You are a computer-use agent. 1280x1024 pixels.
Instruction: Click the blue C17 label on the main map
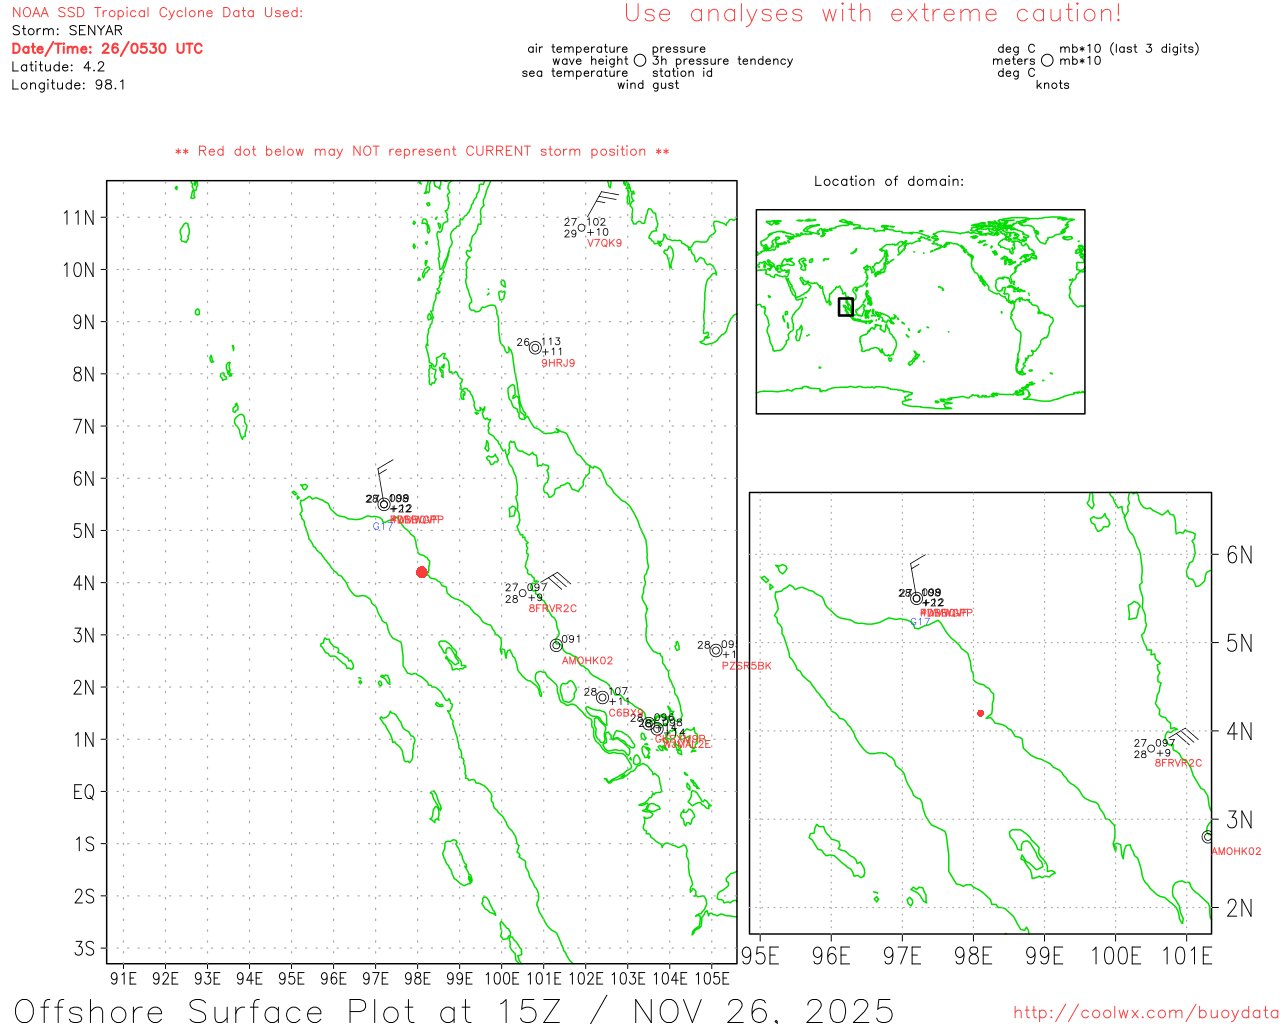point(383,526)
